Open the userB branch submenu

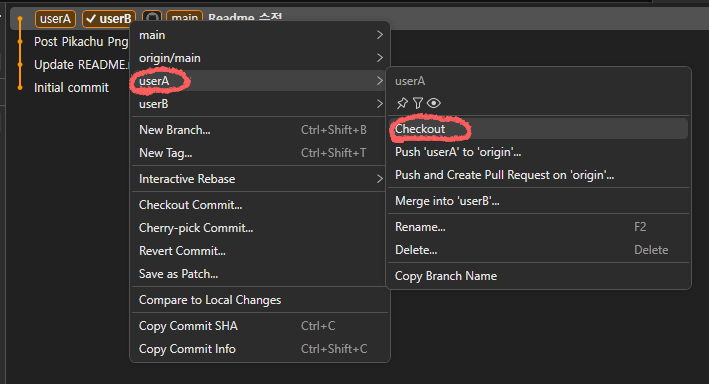click(x=260, y=104)
